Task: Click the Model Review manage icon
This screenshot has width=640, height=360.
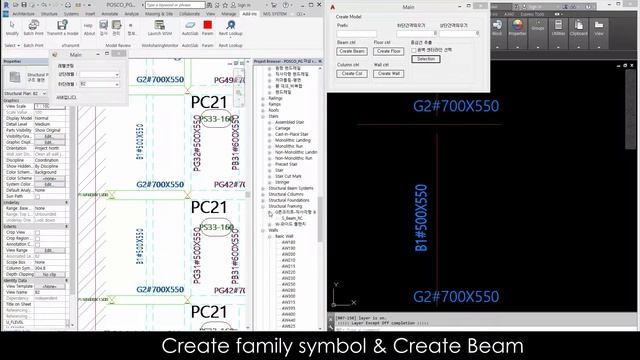Action: pos(117,25)
